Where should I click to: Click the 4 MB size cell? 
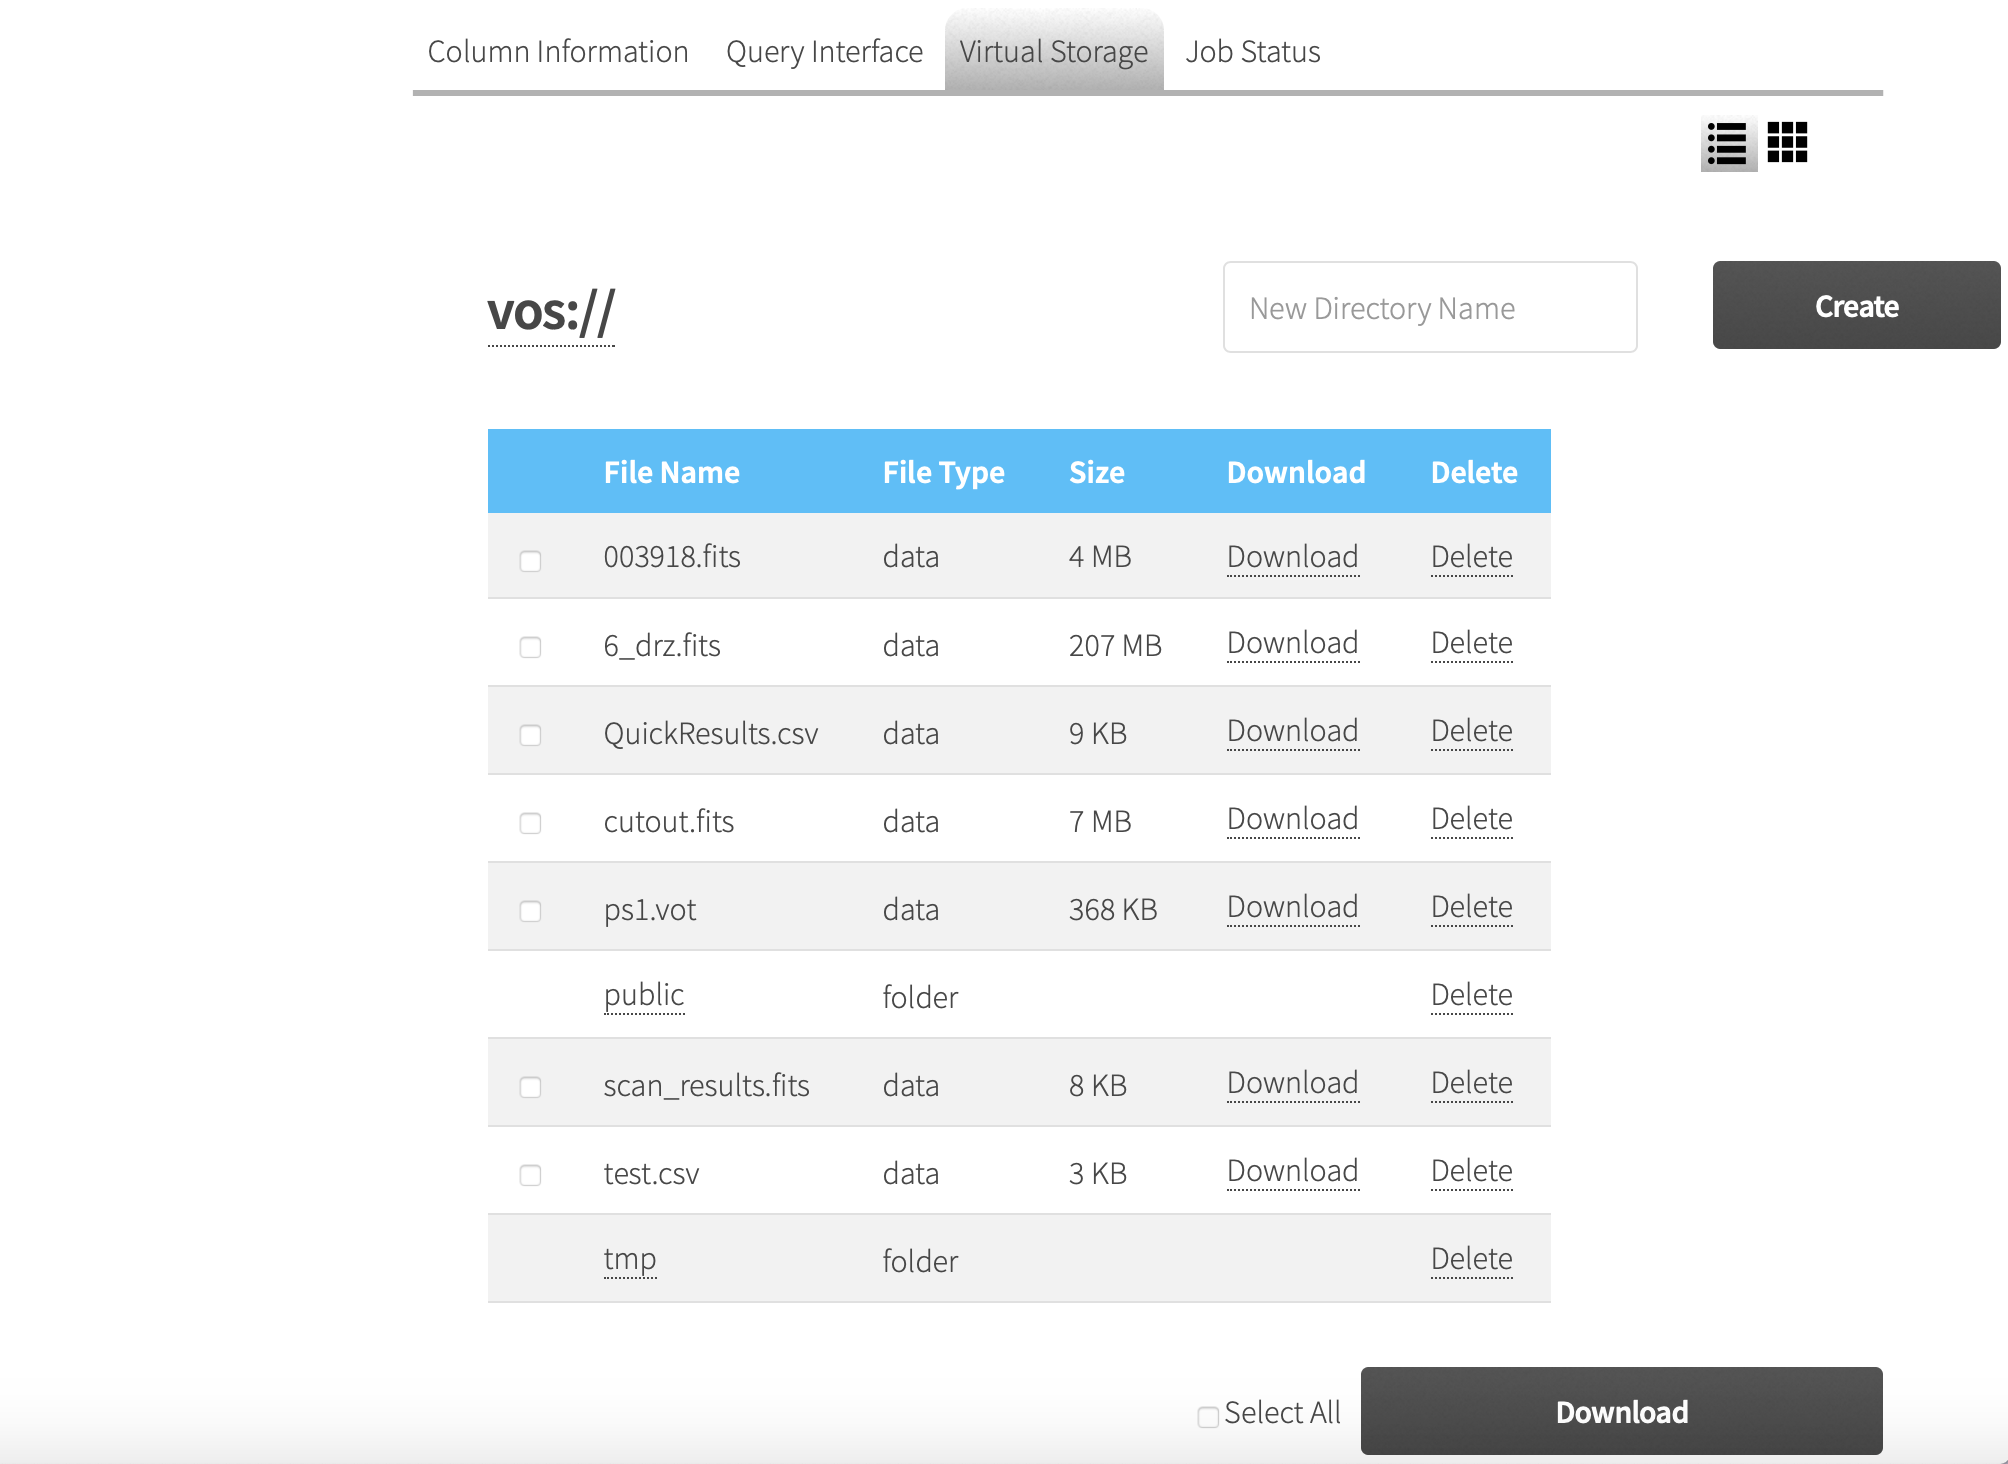[1100, 557]
